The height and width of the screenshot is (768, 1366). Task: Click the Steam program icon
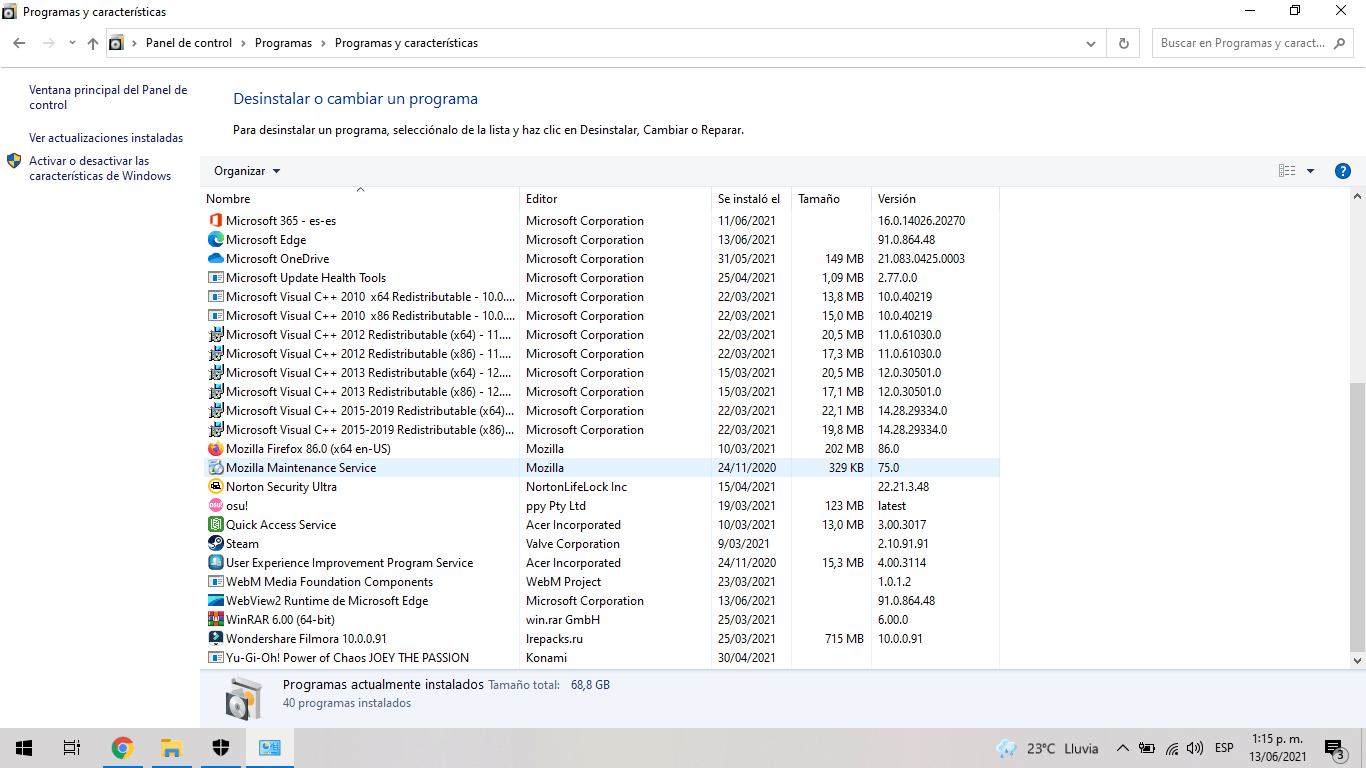215,544
